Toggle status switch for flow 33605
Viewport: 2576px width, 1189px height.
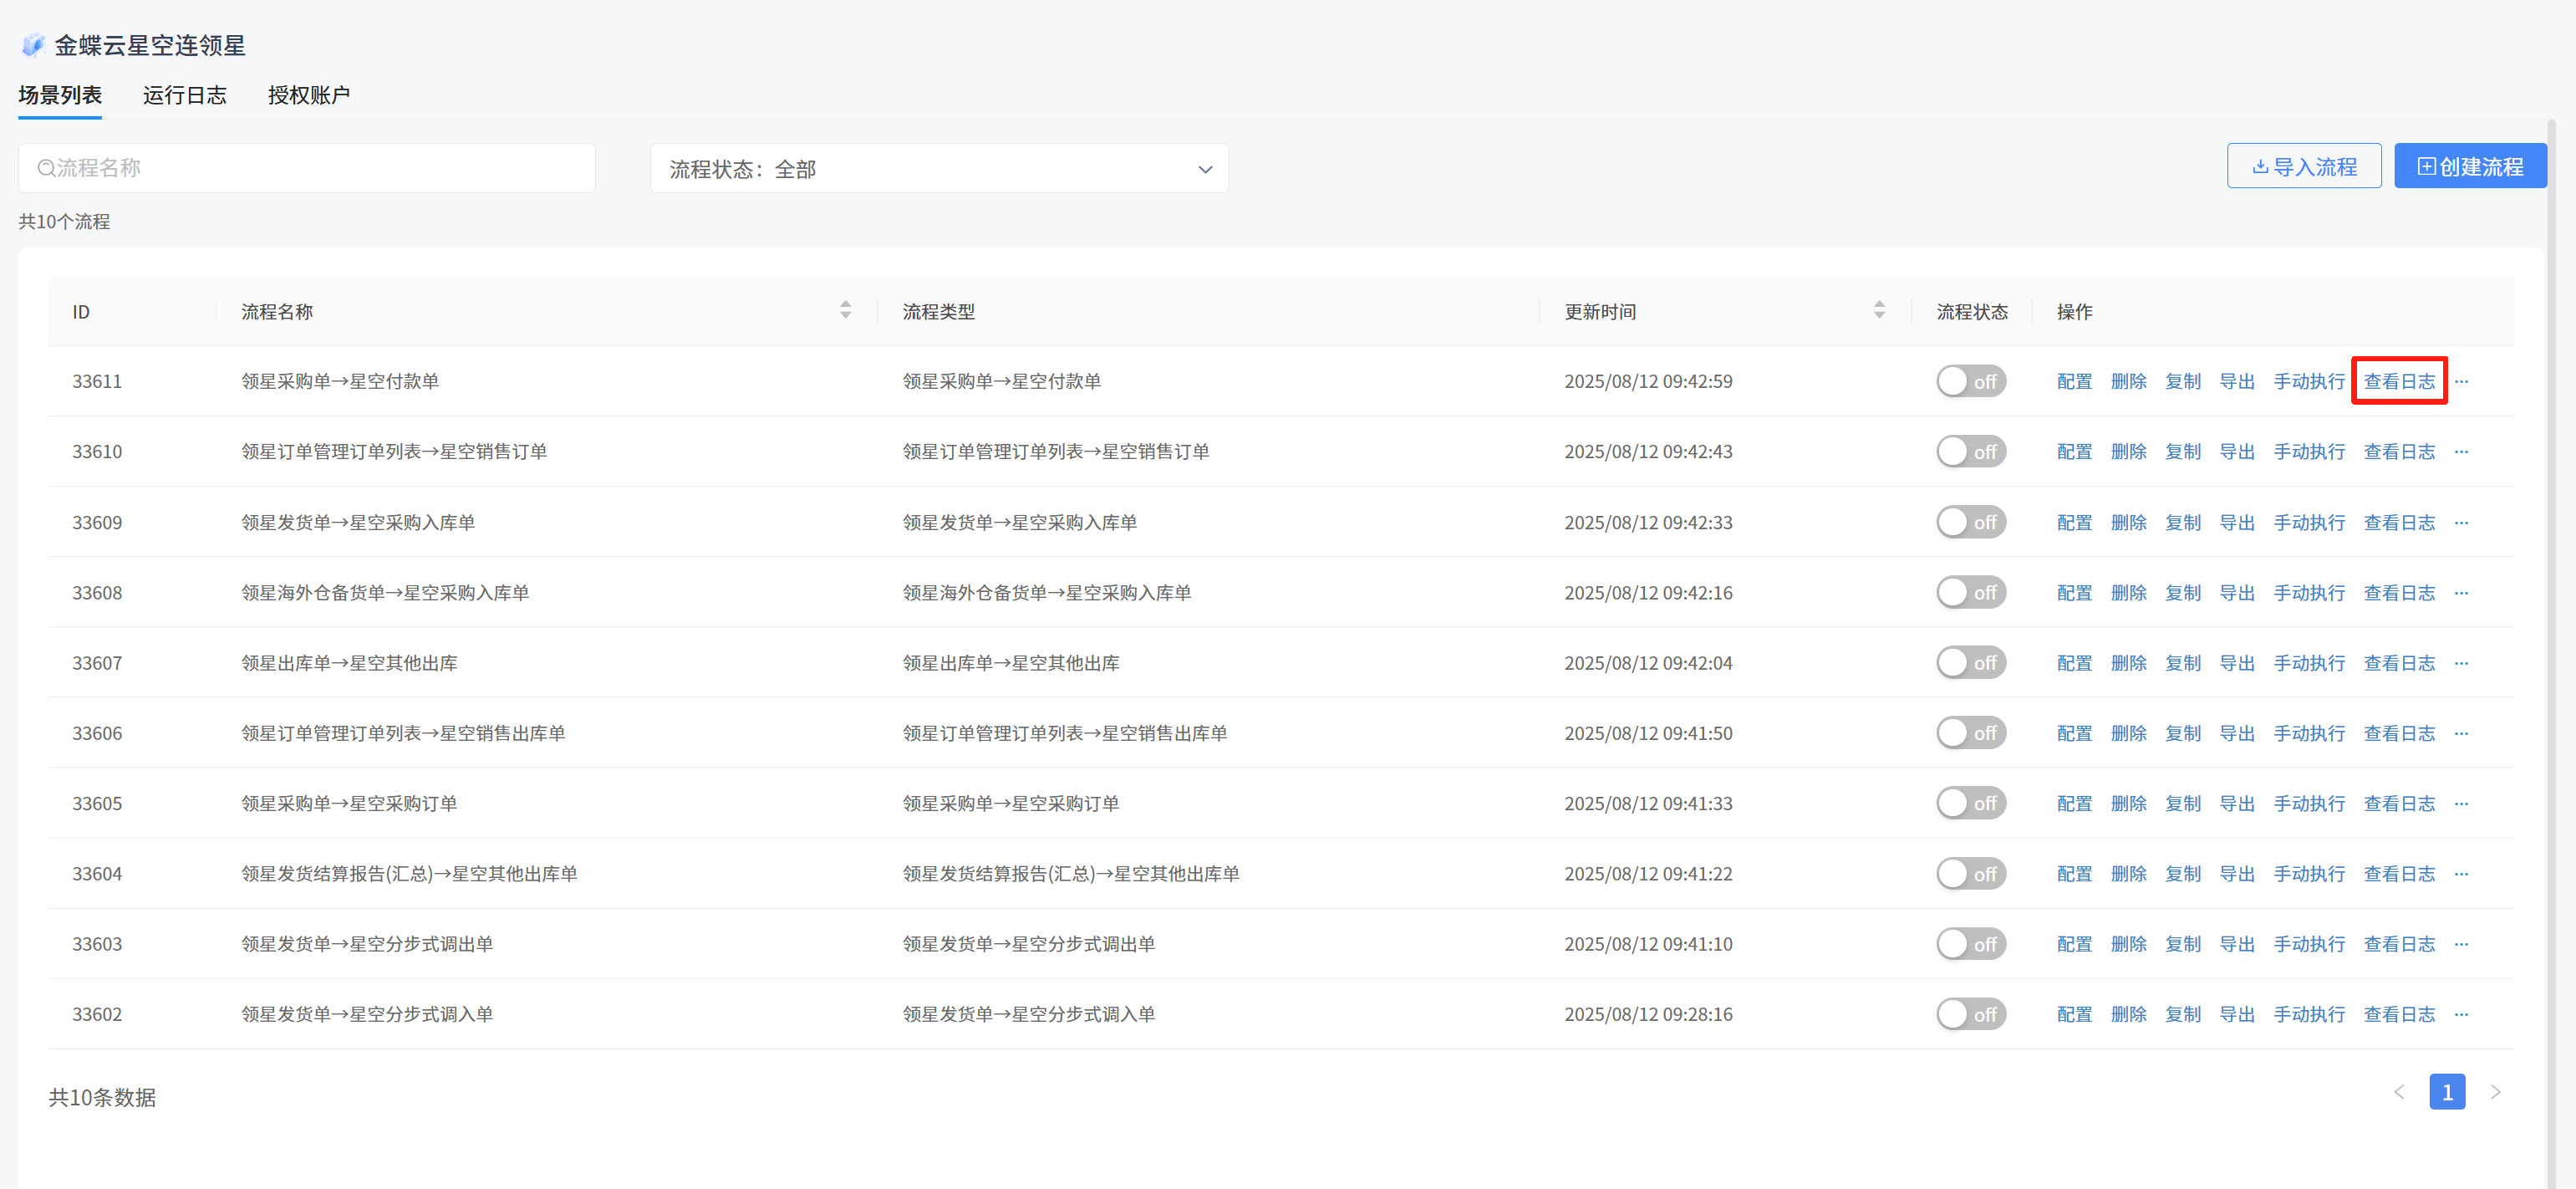coord(1971,803)
